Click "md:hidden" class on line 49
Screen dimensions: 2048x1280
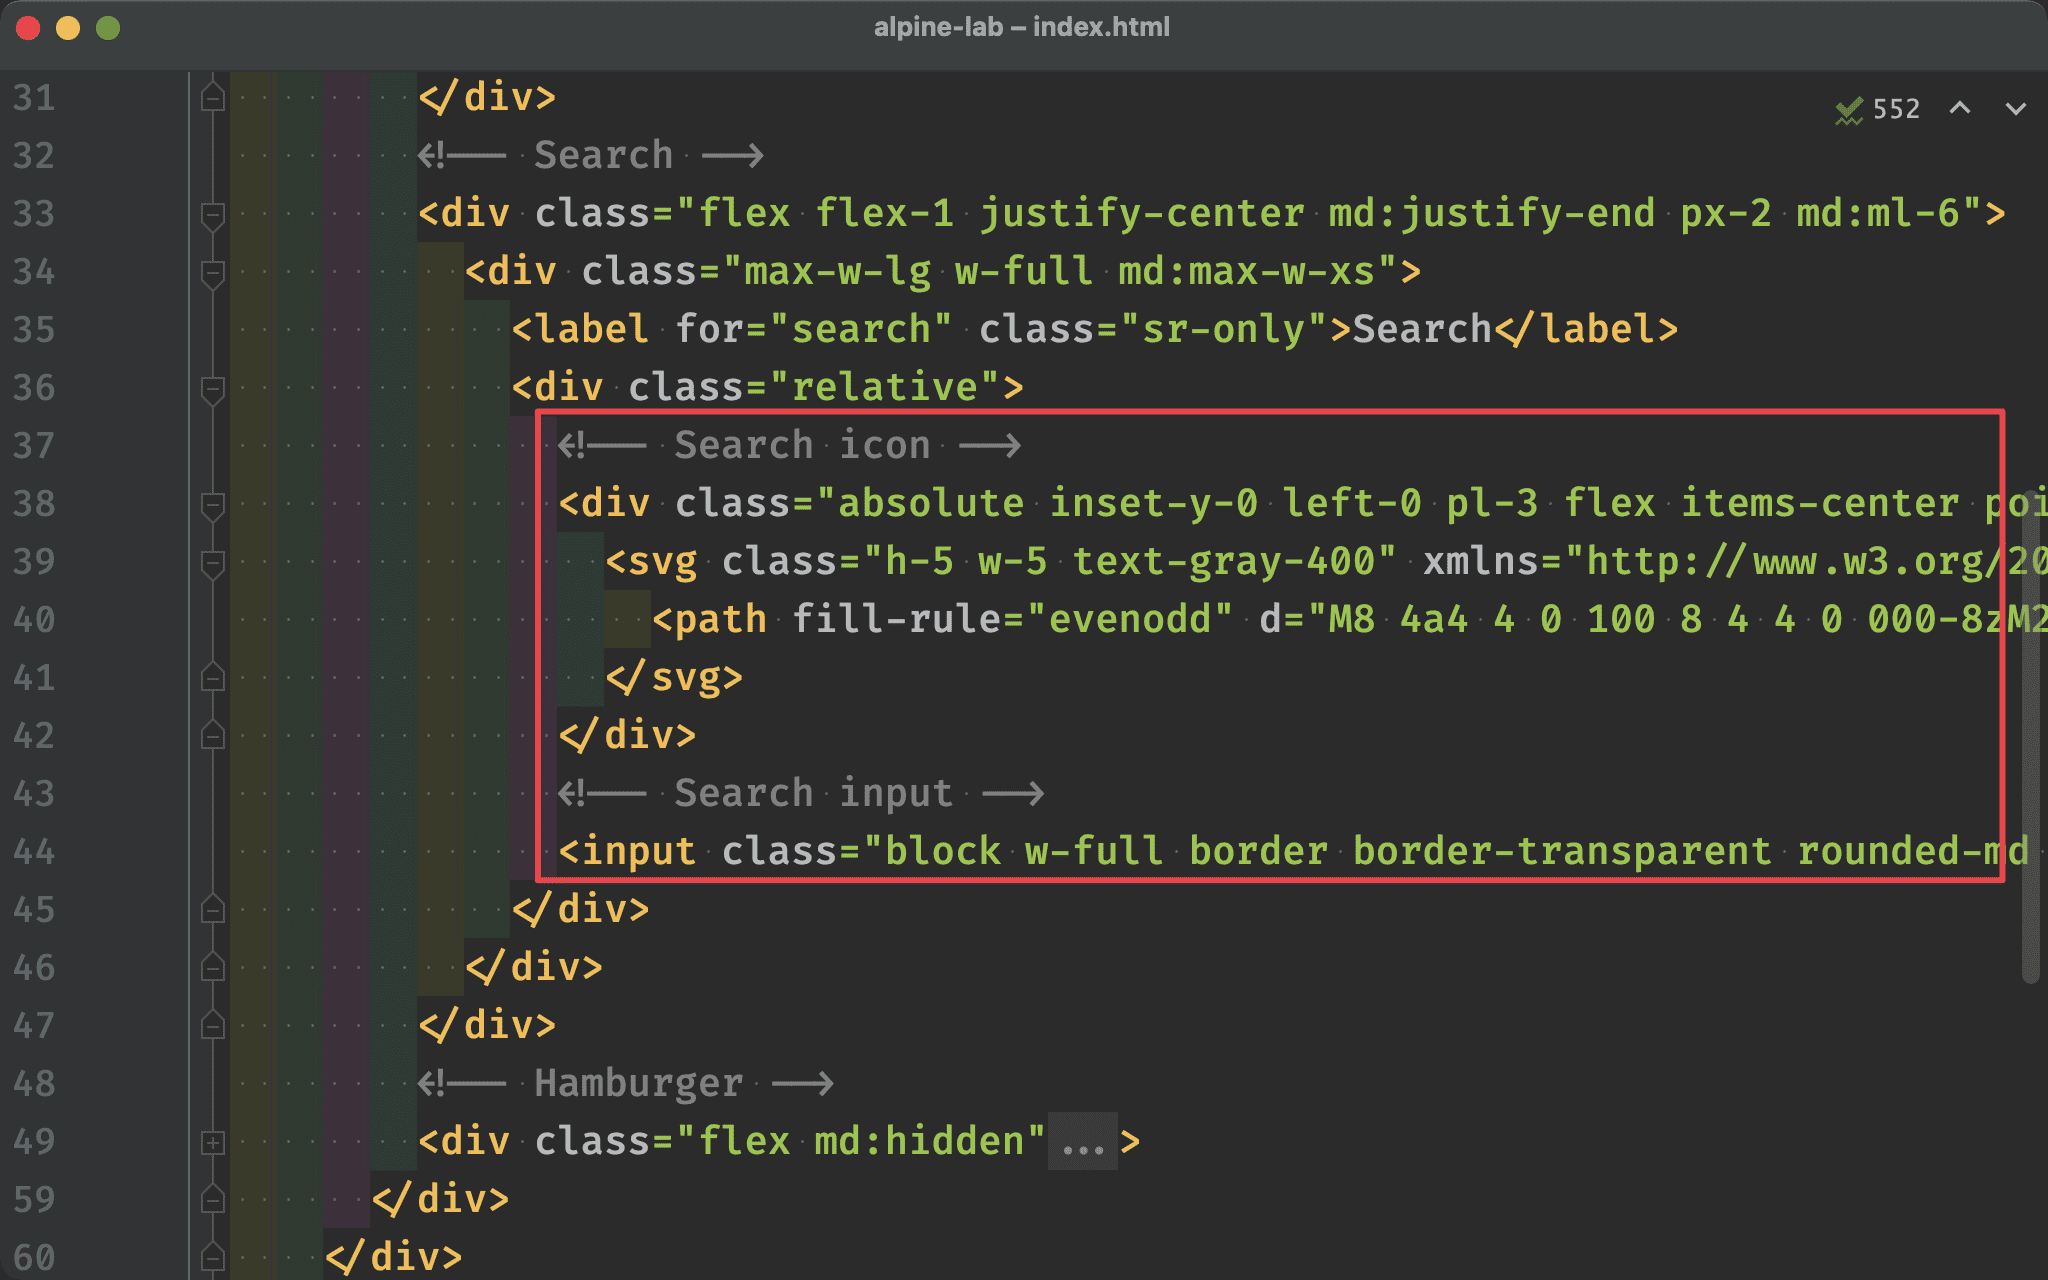click(x=919, y=1142)
